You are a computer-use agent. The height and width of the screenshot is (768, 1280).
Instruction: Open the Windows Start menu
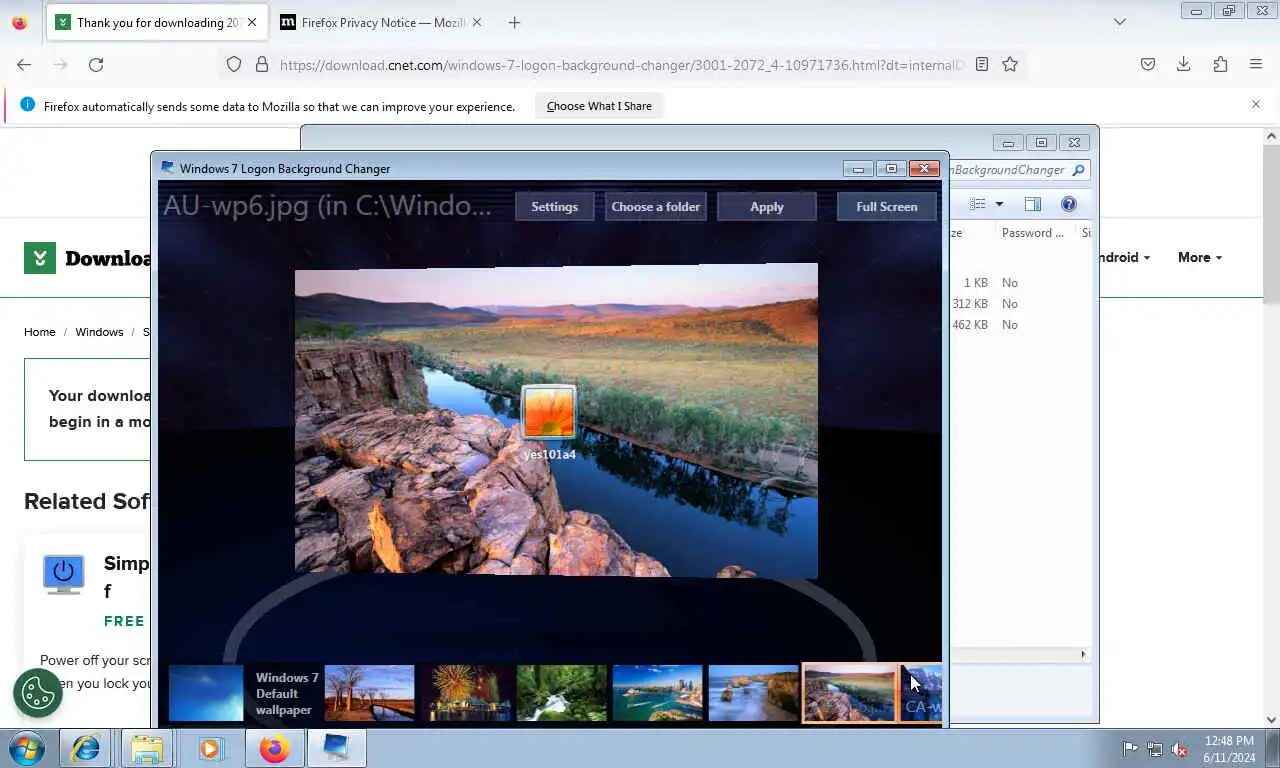coord(27,748)
